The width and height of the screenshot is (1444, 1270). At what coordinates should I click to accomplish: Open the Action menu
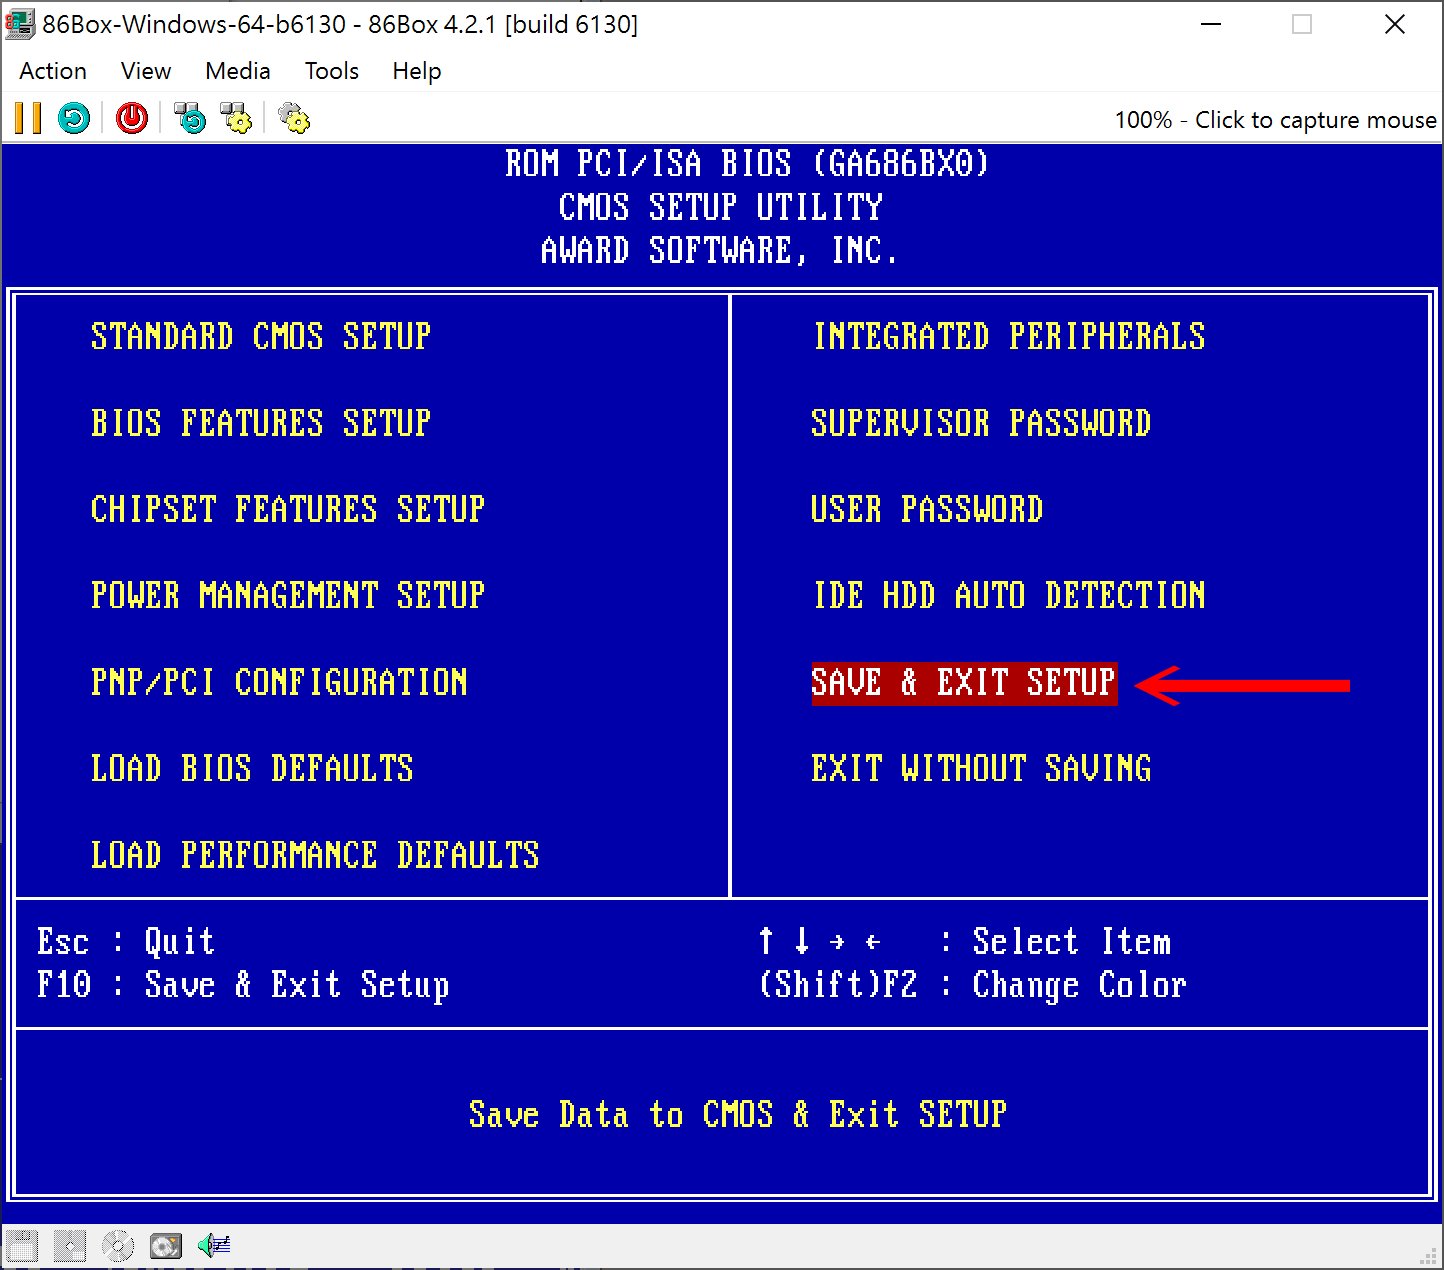click(x=53, y=71)
